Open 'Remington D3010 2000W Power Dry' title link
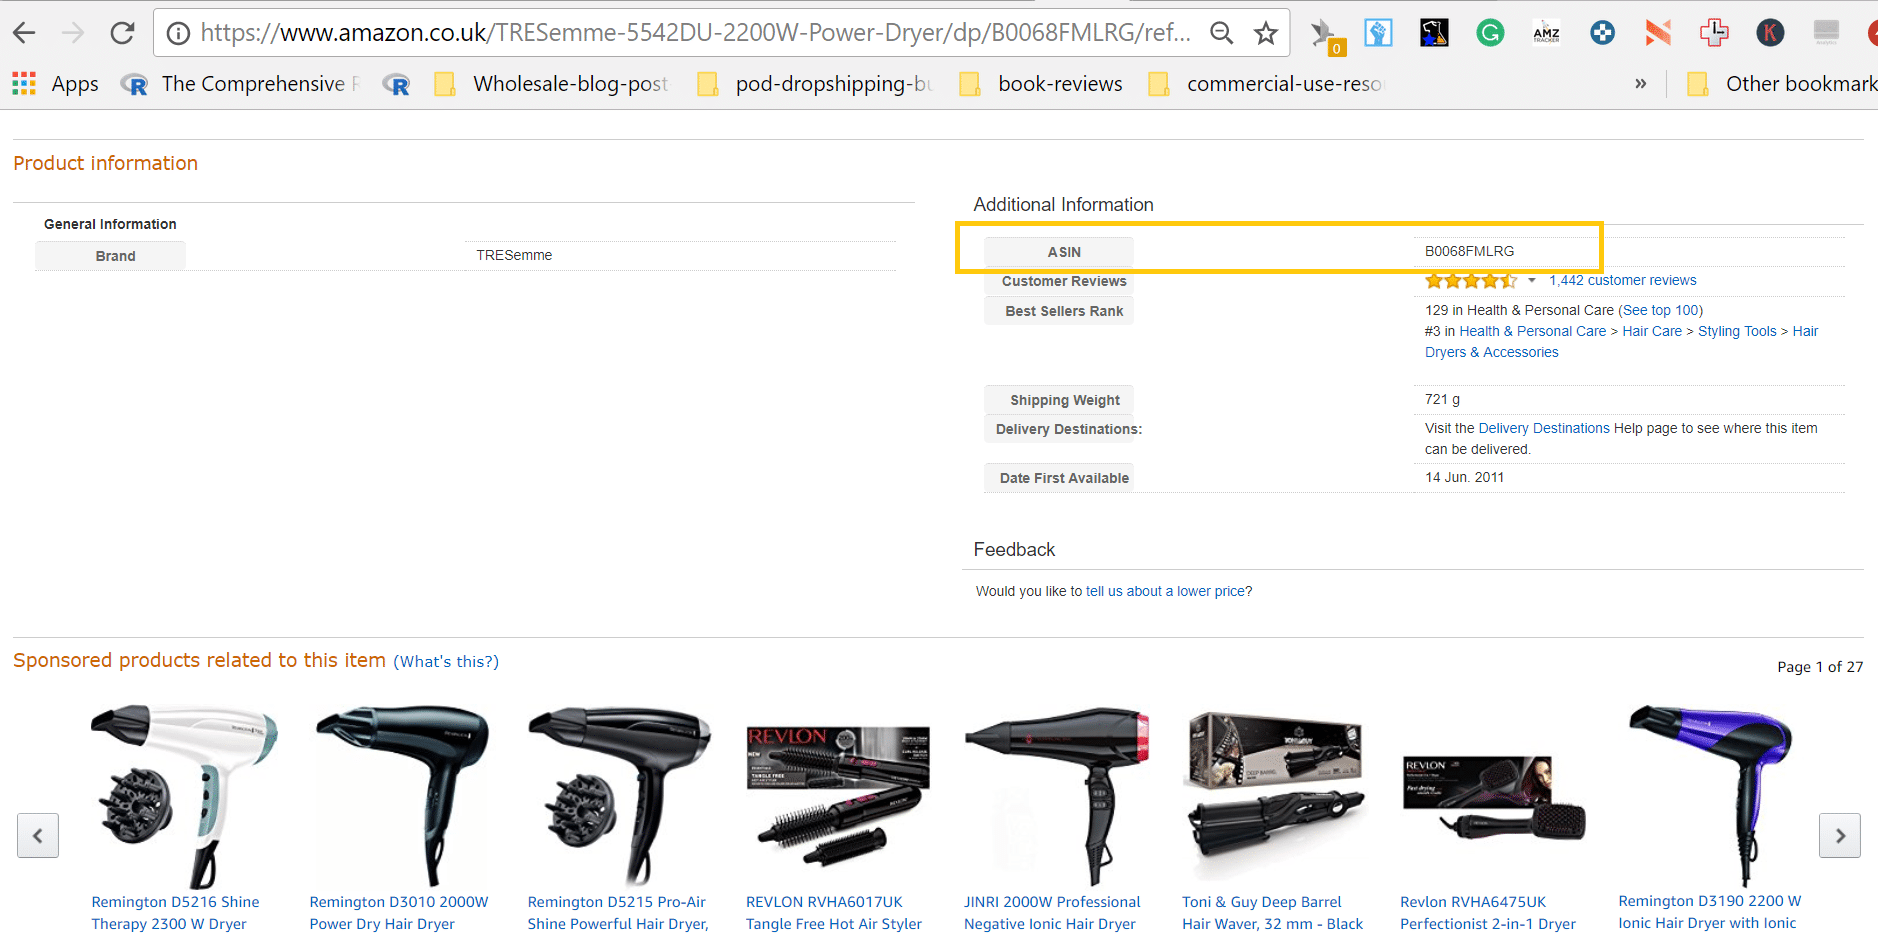 click(399, 914)
